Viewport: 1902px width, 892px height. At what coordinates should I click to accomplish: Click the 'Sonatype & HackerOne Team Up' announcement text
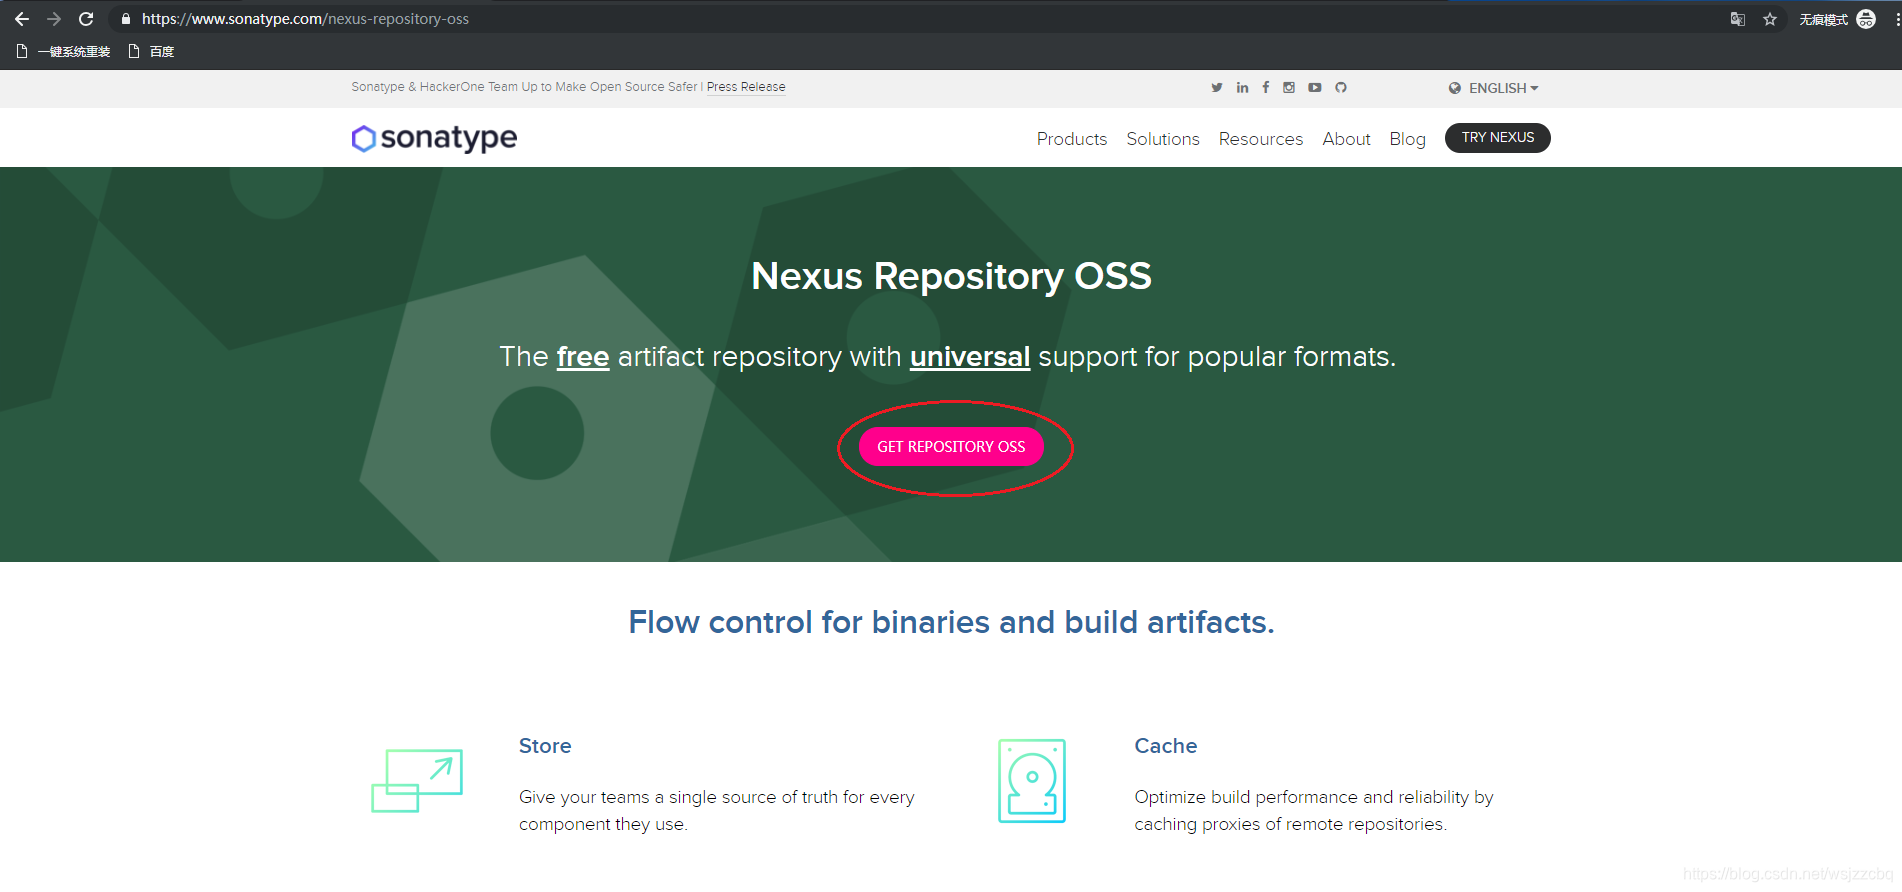click(x=524, y=87)
